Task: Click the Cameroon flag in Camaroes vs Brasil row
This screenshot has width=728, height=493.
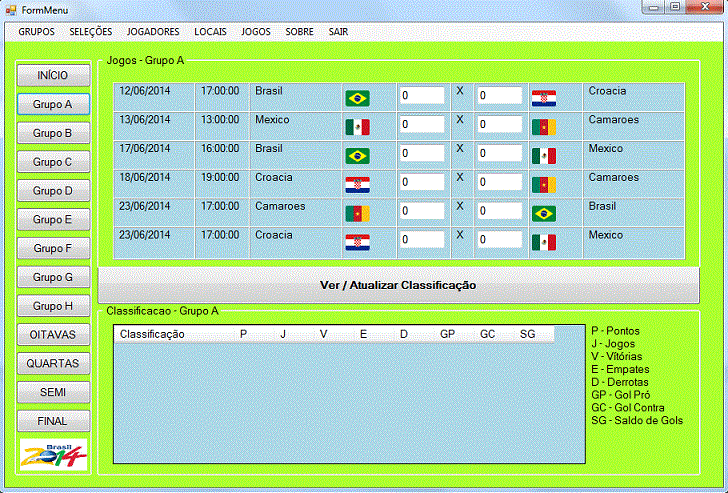Action: 357,214
